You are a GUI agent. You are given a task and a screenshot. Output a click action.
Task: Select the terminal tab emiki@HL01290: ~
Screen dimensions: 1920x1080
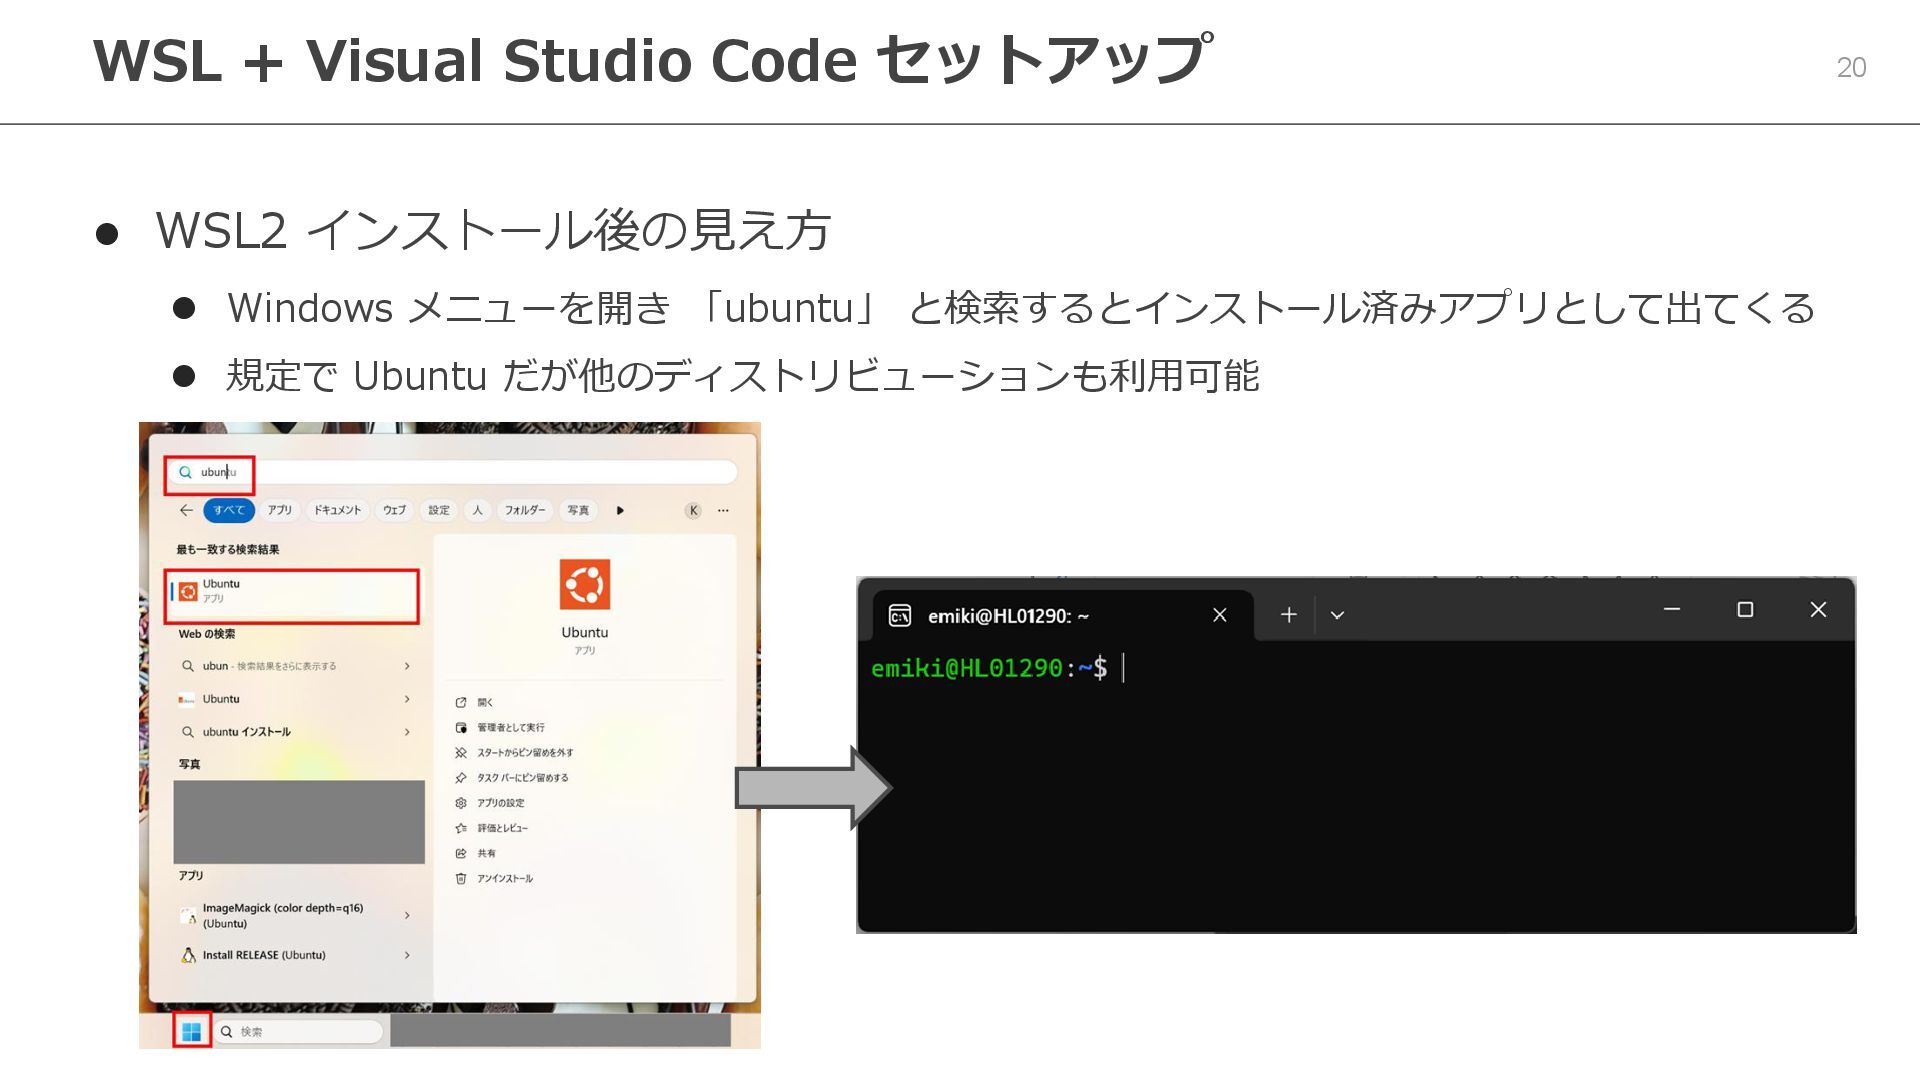tap(1063, 615)
